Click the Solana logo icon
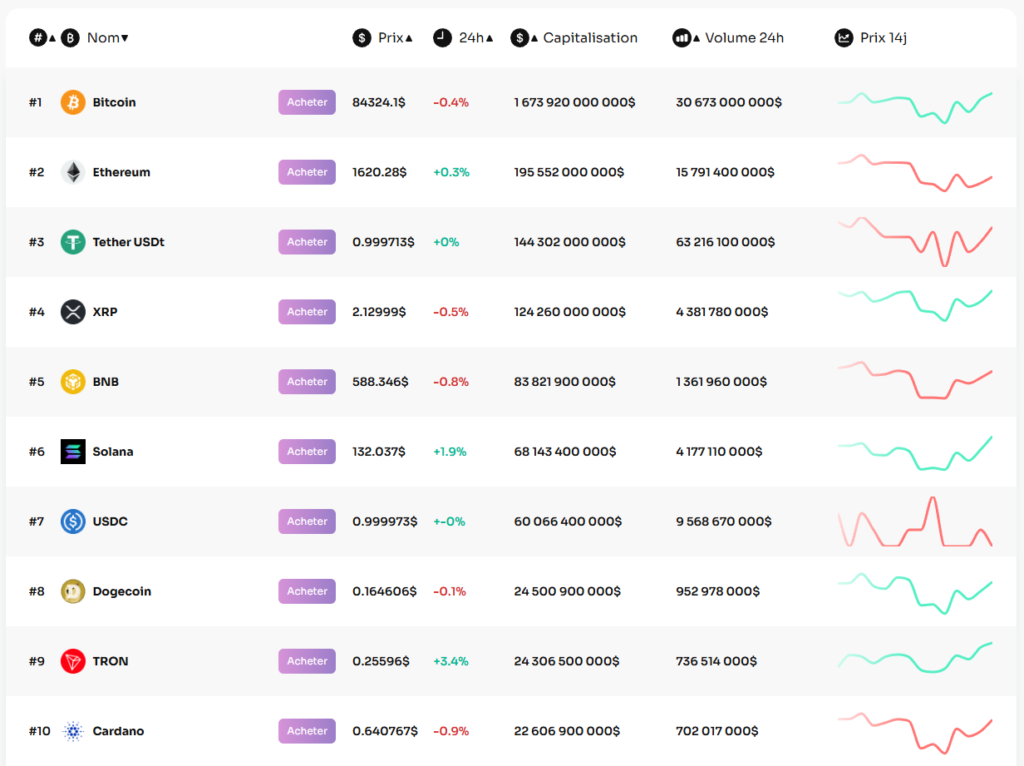Image resolution: width=1024 pixels, height=766 pixels. point(73,452)
